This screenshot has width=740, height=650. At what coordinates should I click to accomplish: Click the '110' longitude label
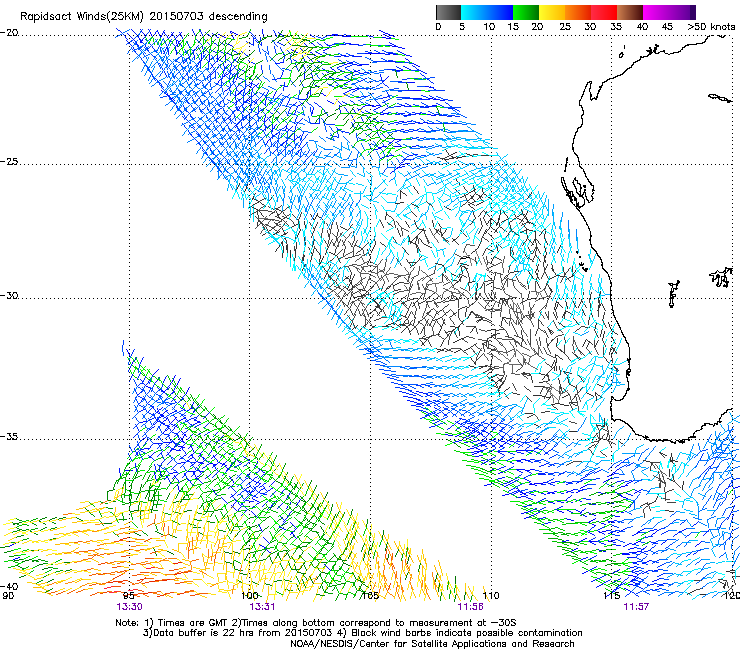tap(491, 596)
